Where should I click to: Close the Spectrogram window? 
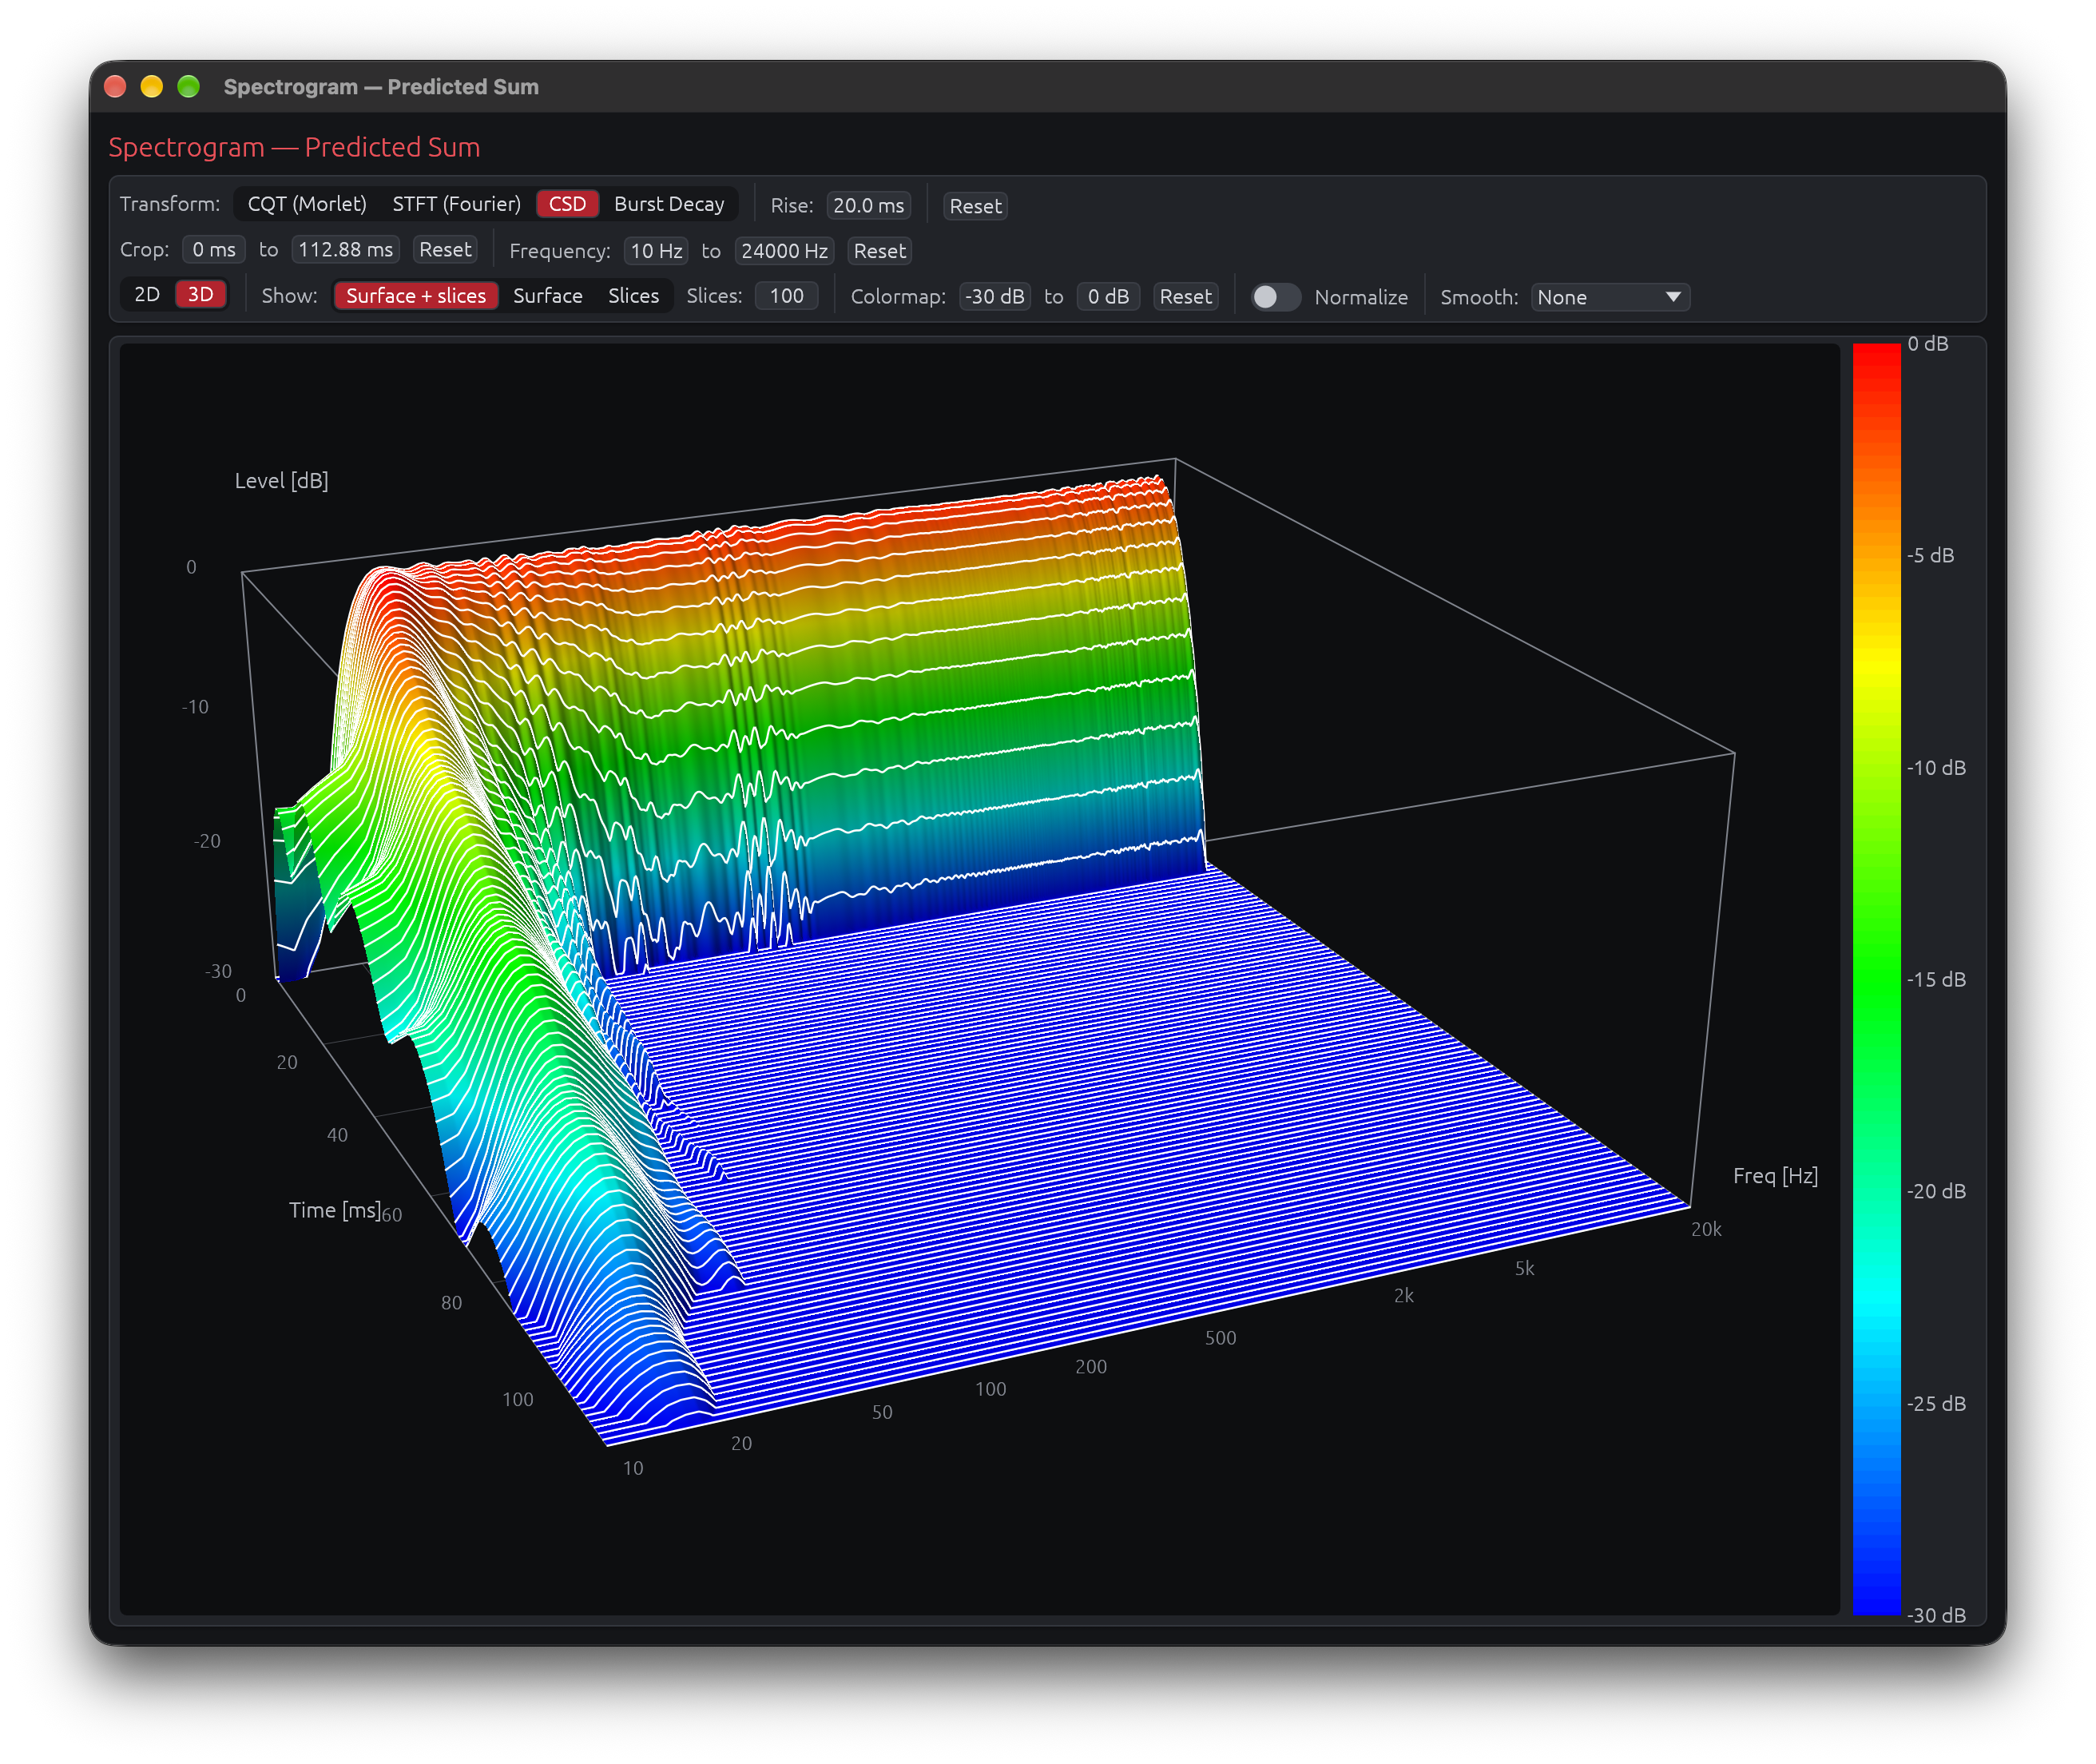point(115,87)
